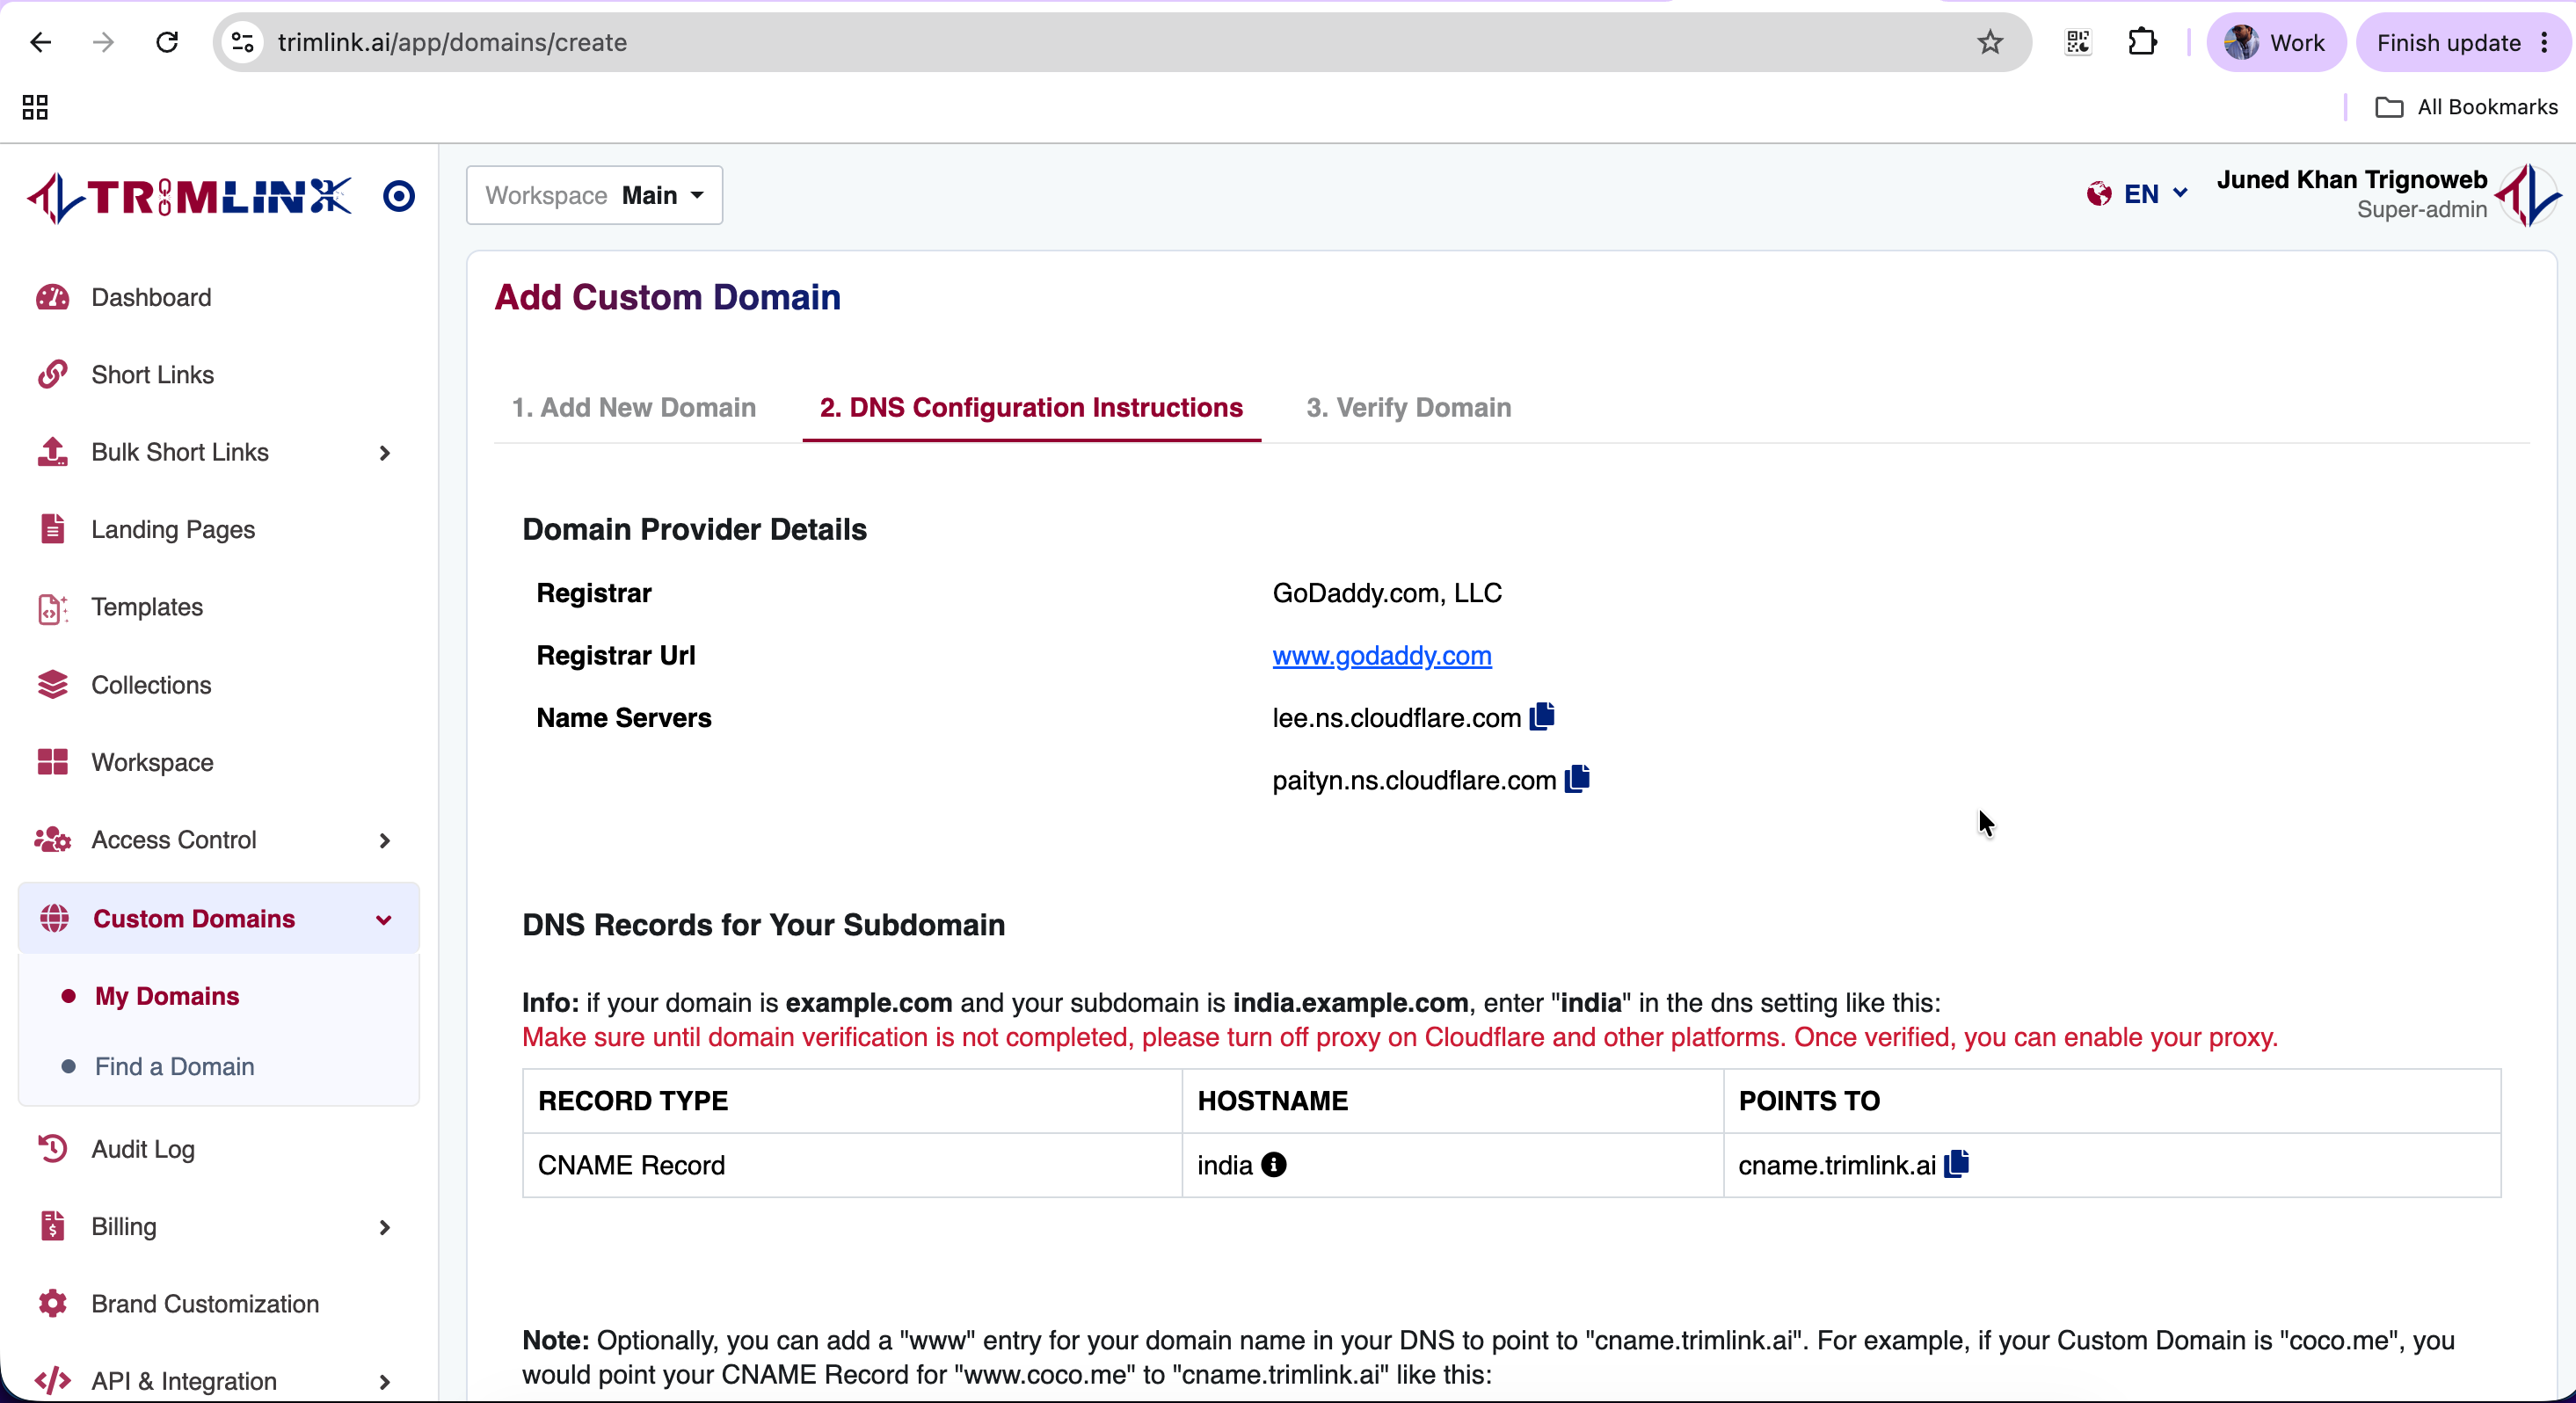Click the Access Control users-gear icon

pyautogui.click(x=52, y=840)
